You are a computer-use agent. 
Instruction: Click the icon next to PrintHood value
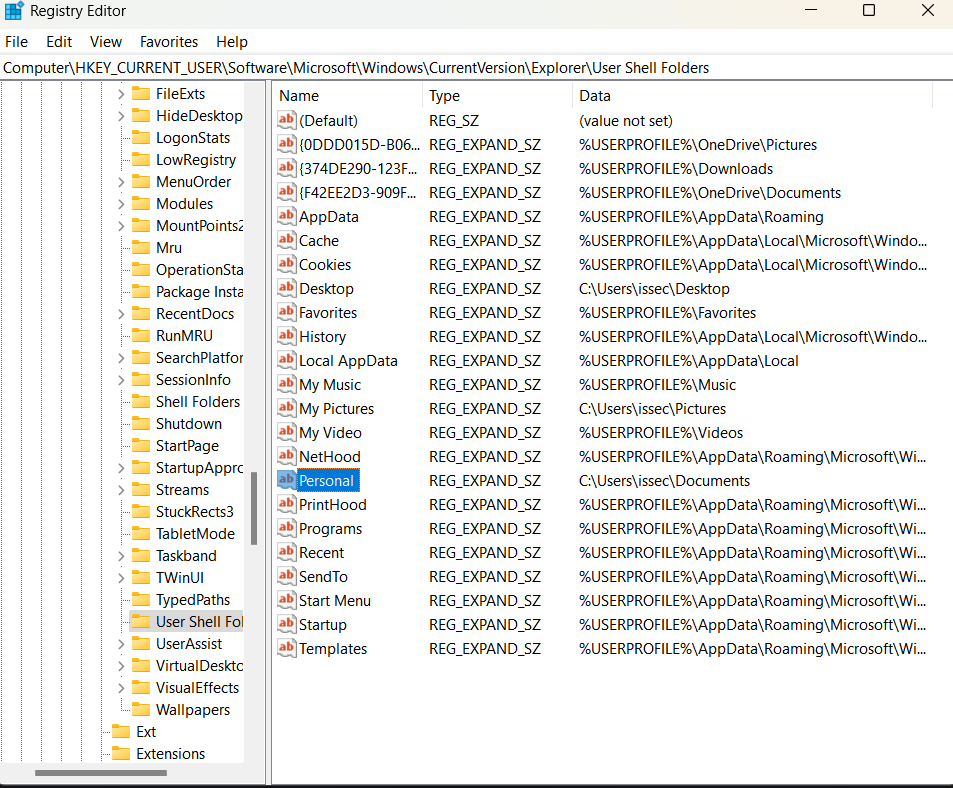pos(286,504)
